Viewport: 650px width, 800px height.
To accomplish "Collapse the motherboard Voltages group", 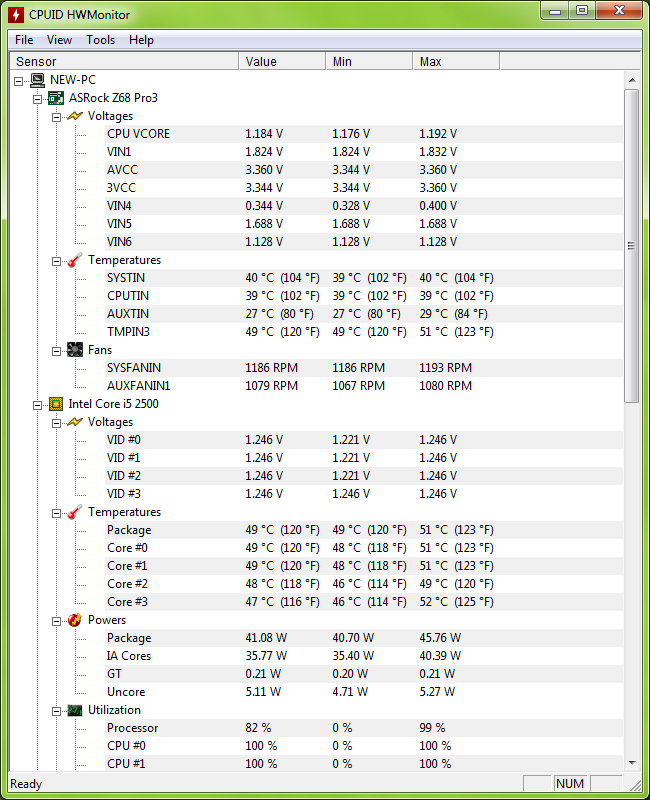I will (56, 117).
